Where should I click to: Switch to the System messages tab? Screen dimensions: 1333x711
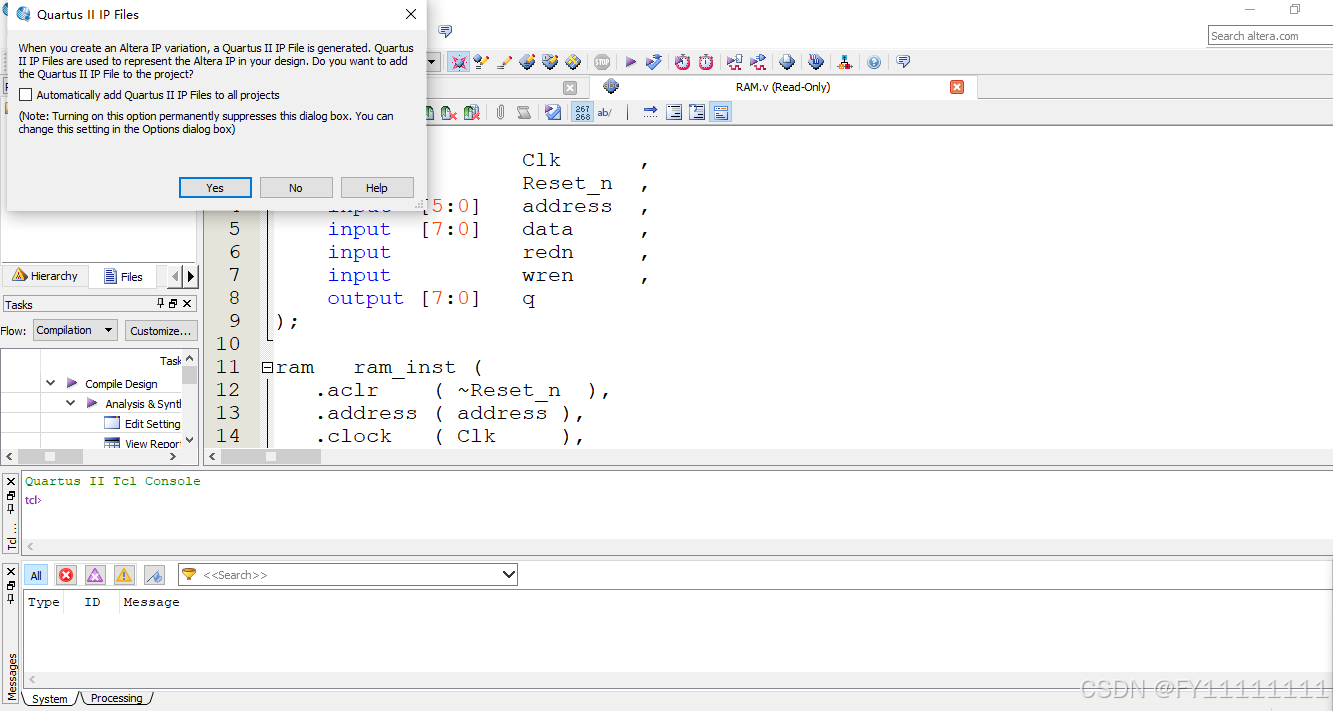coord(50,699)
